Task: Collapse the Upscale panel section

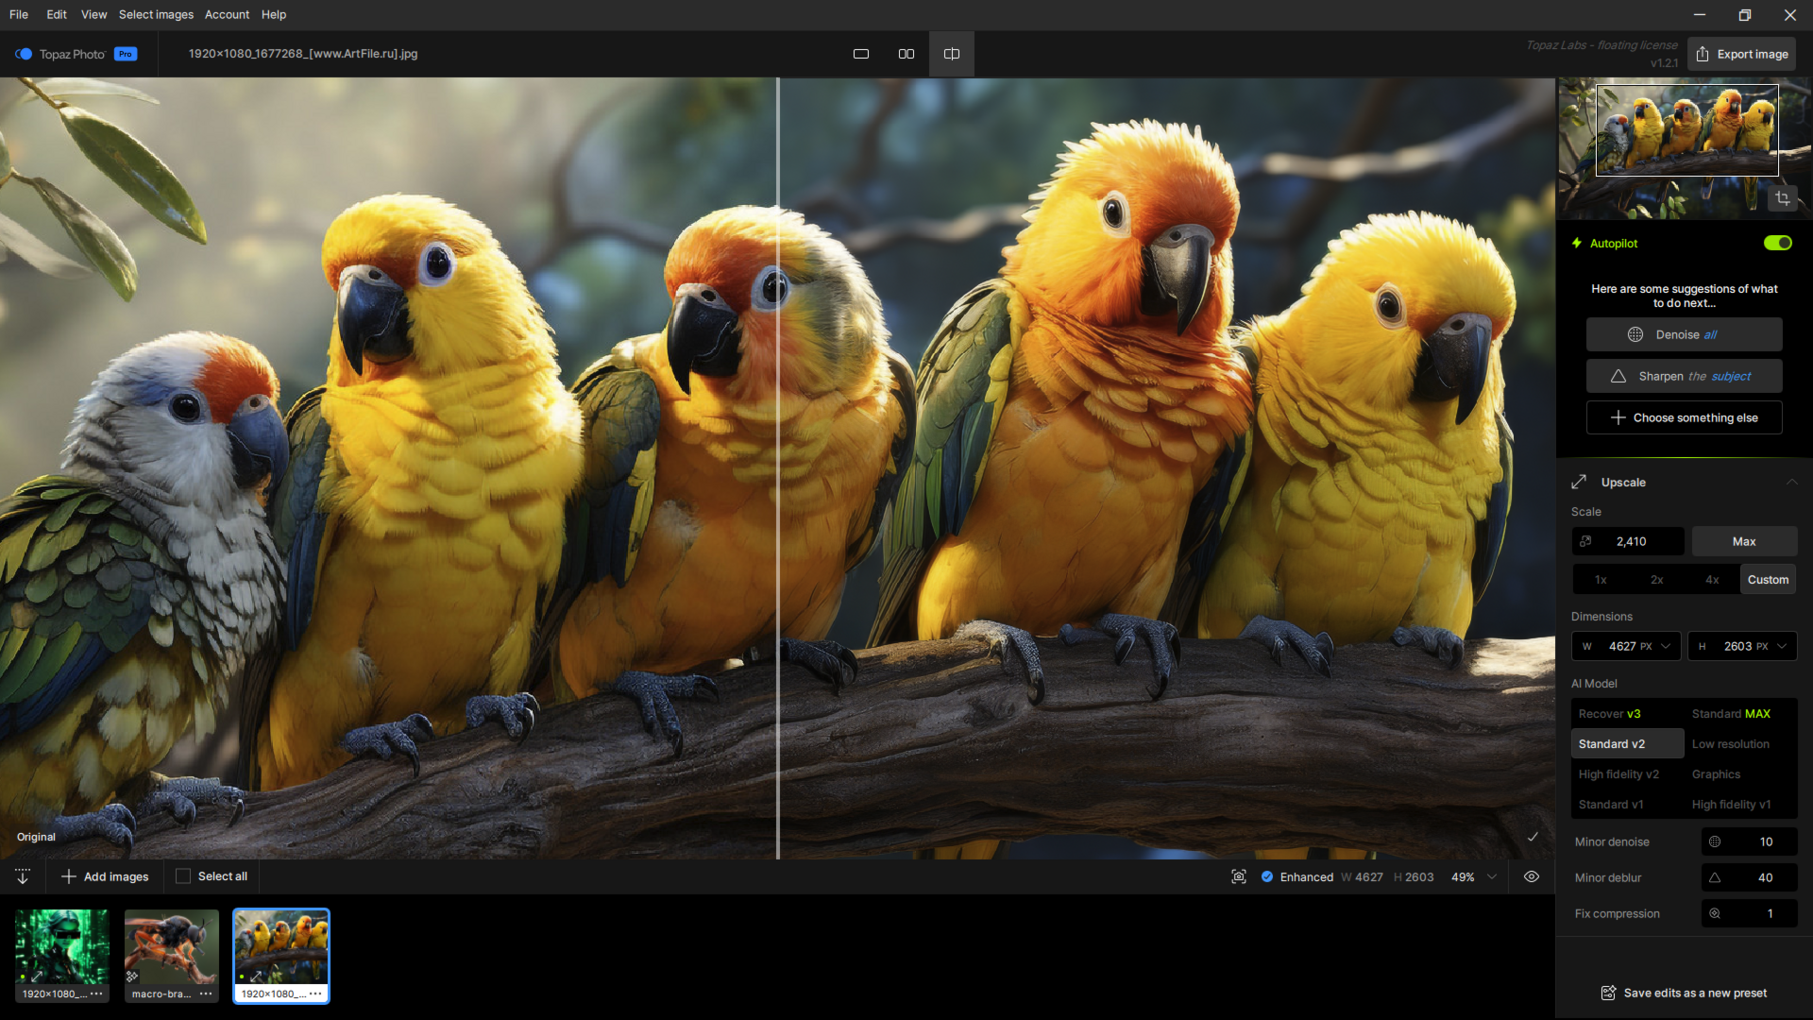Action: point(1791,482)
